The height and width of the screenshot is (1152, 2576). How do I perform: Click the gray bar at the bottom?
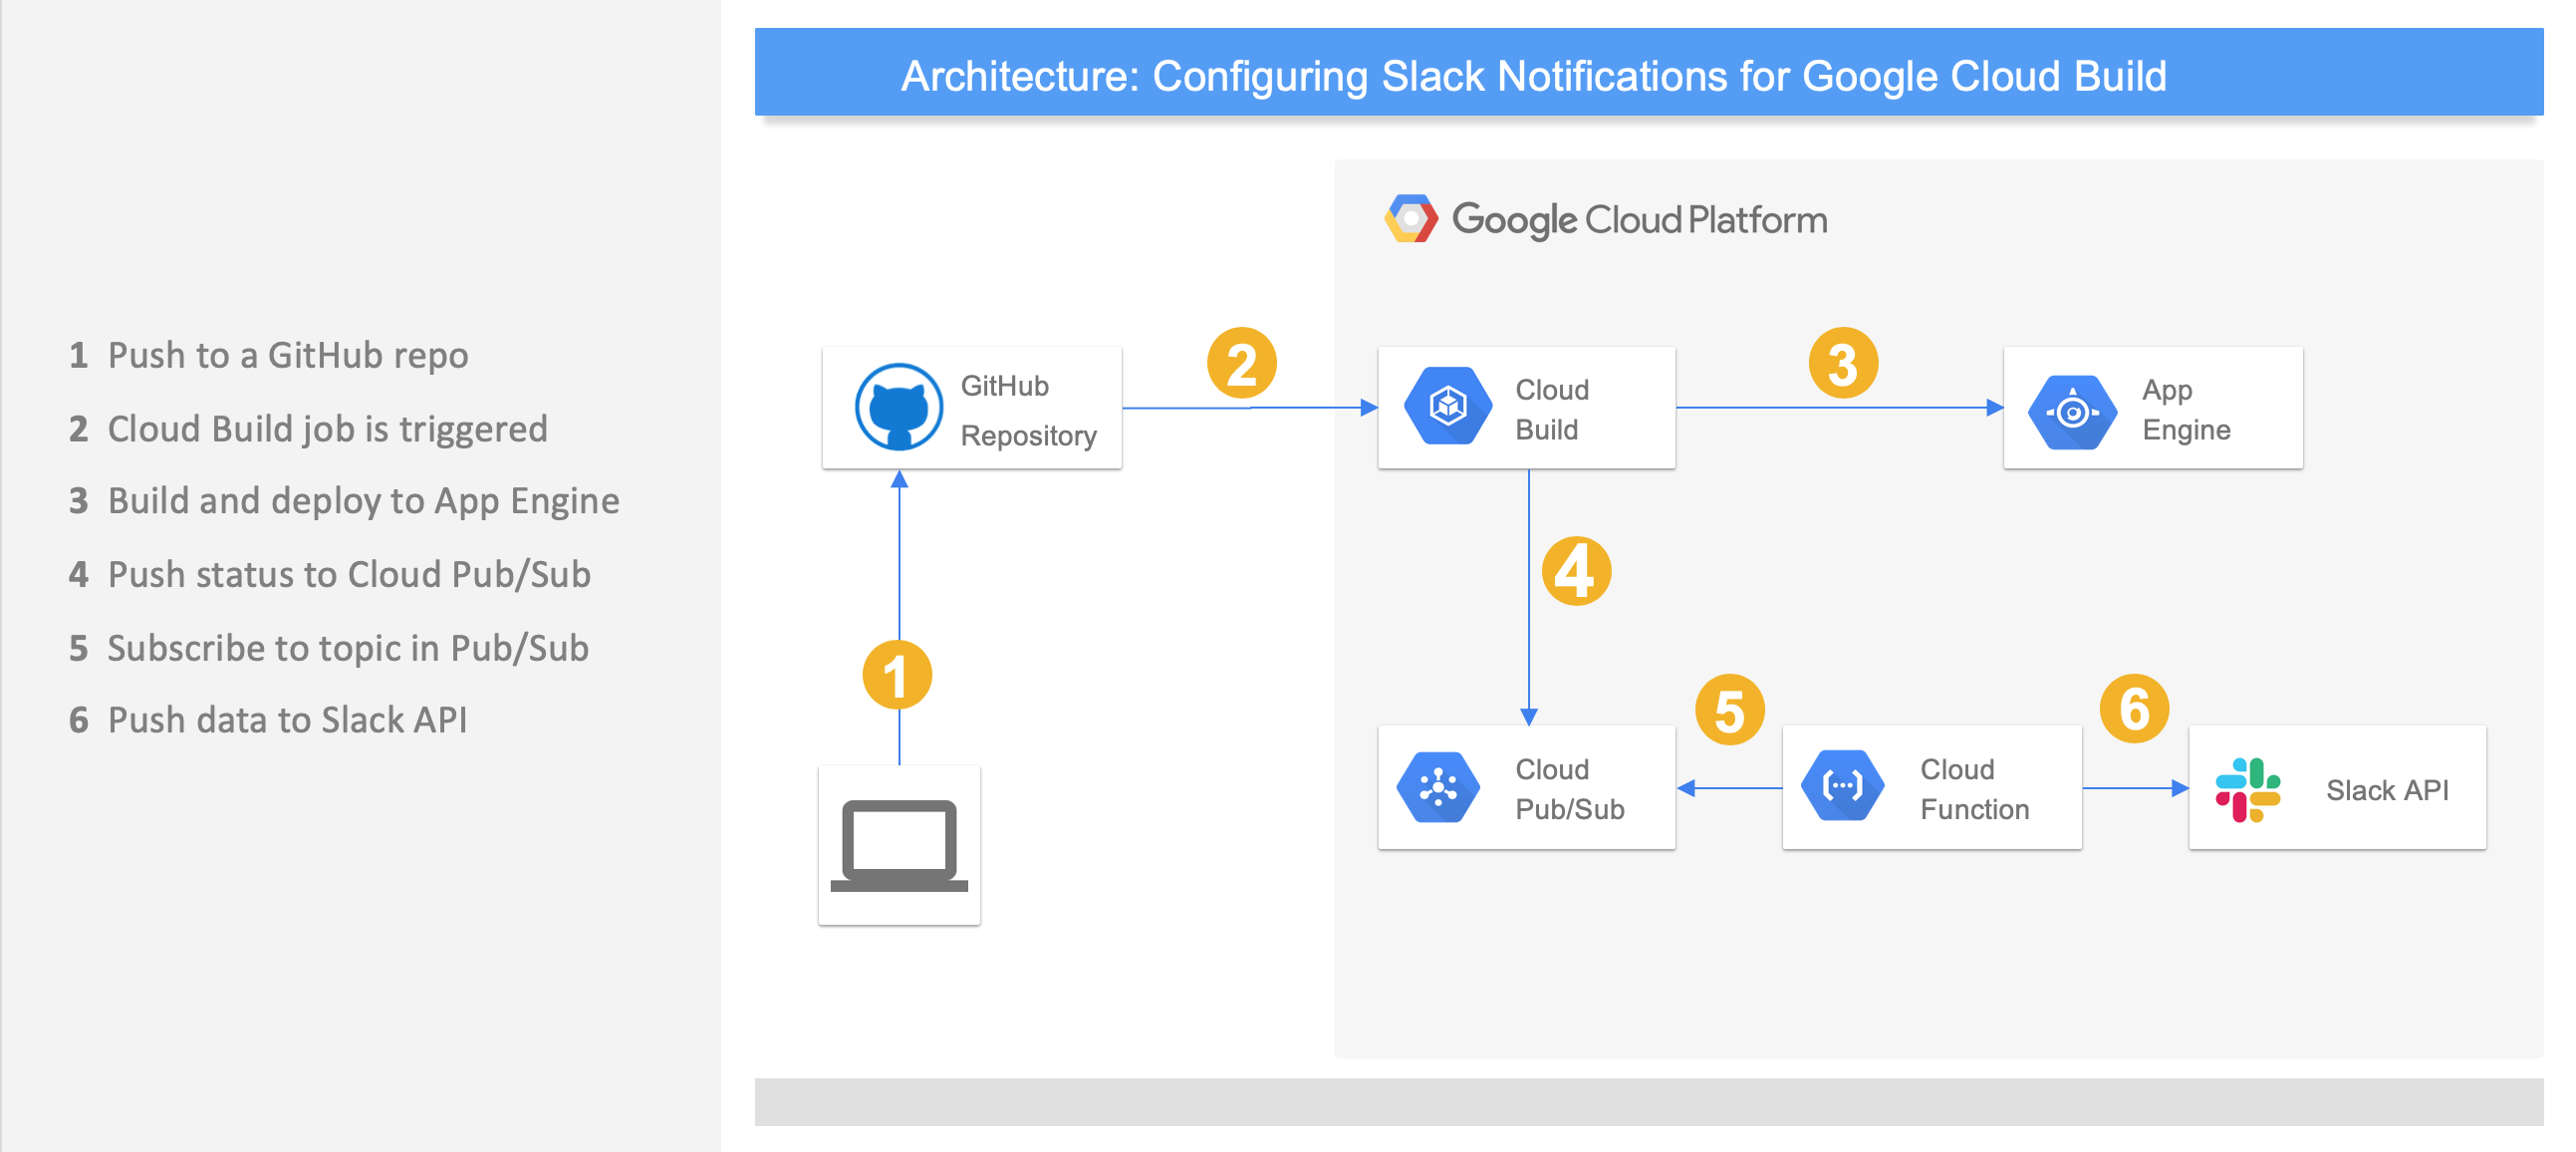click(x=1648, y=1101)
